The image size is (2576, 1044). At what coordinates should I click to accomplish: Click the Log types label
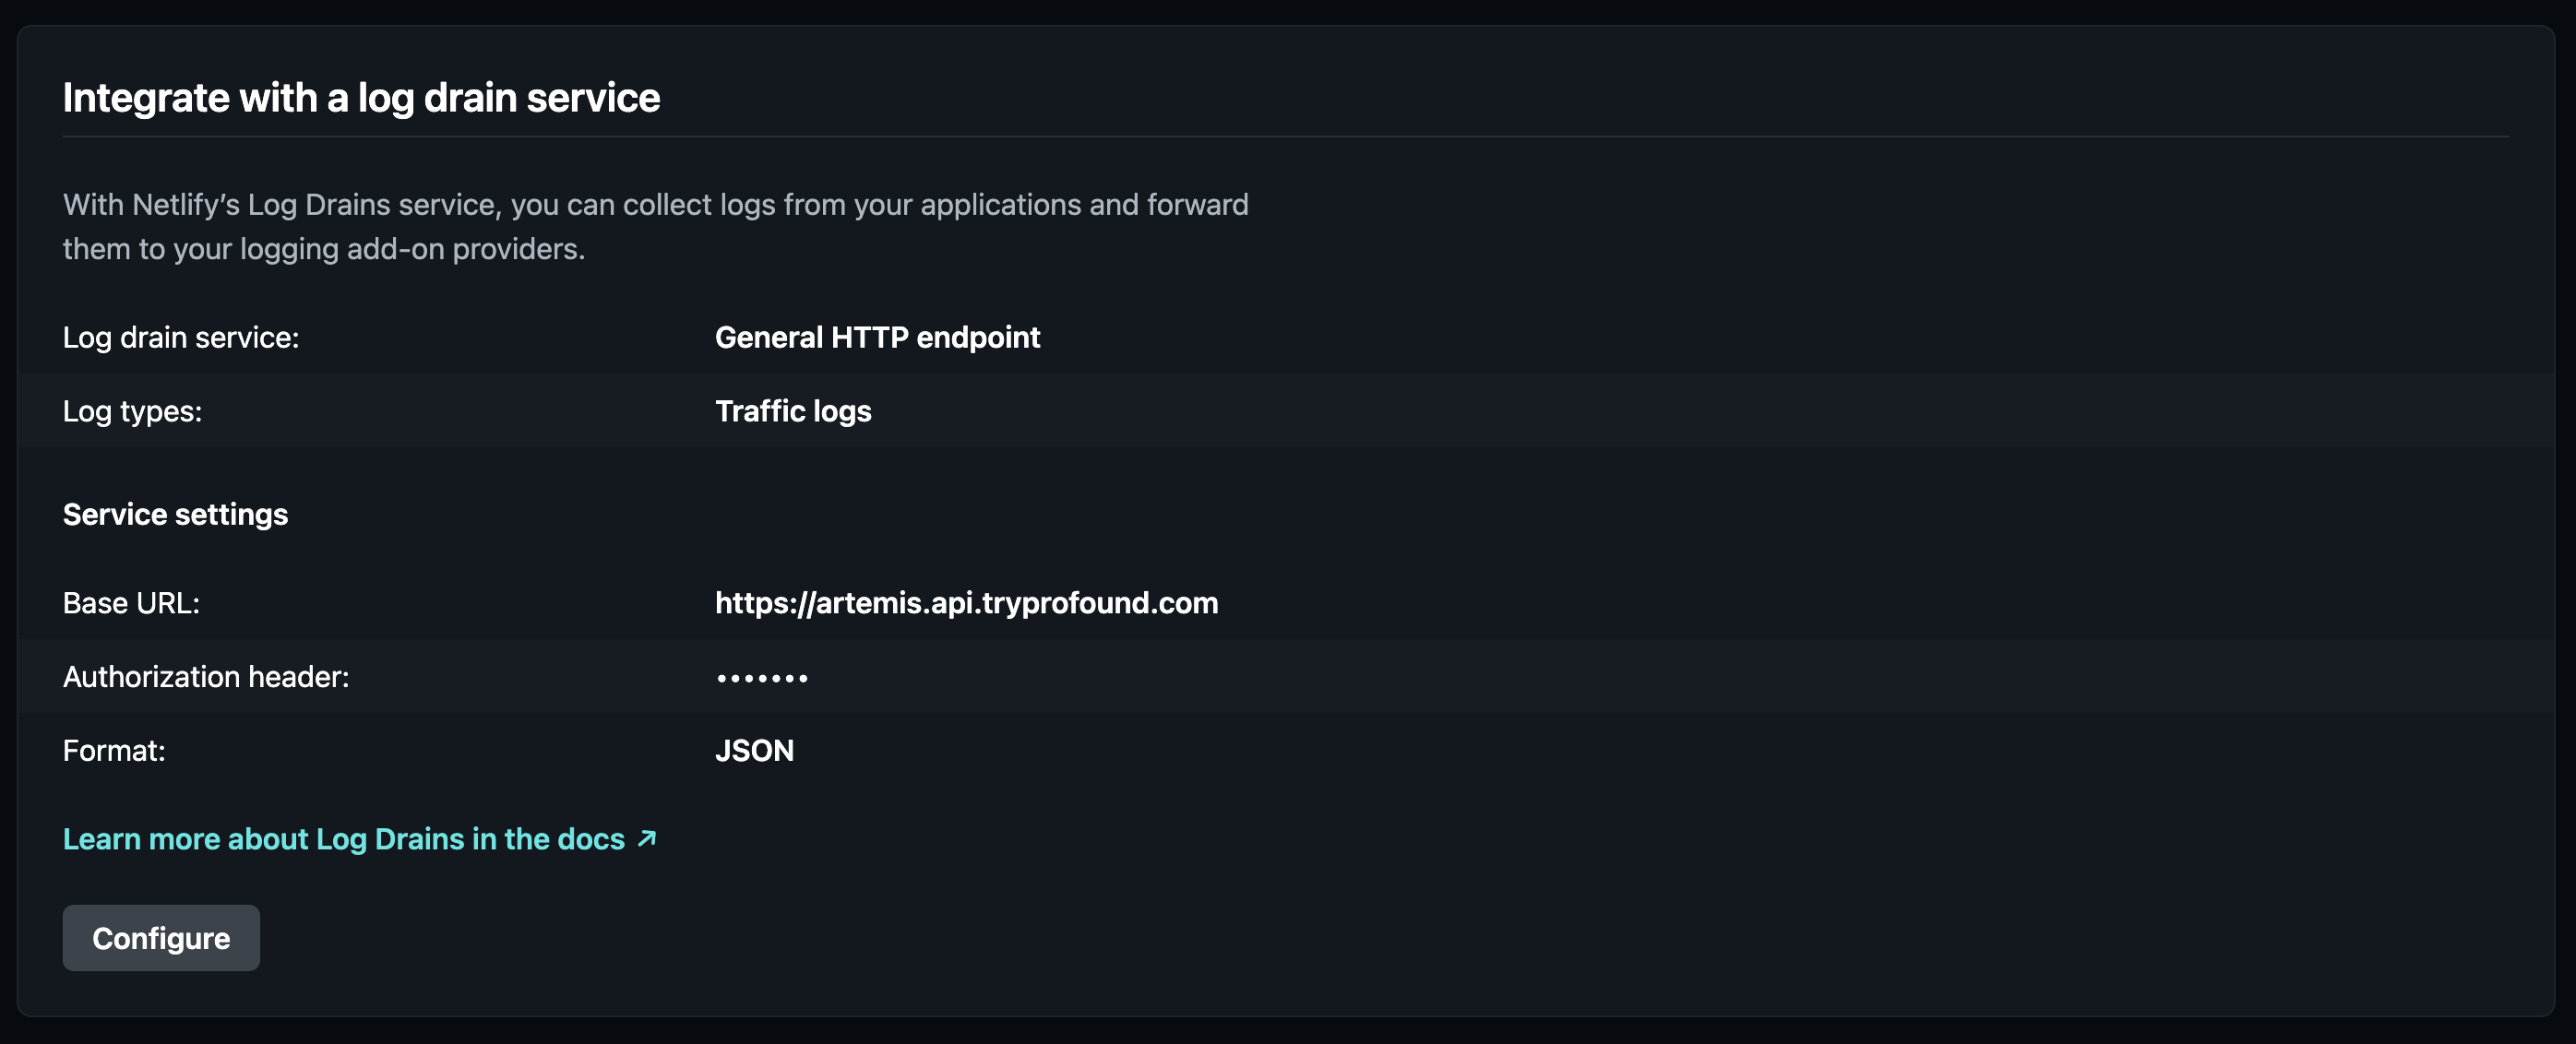click(x=132, y=411)
